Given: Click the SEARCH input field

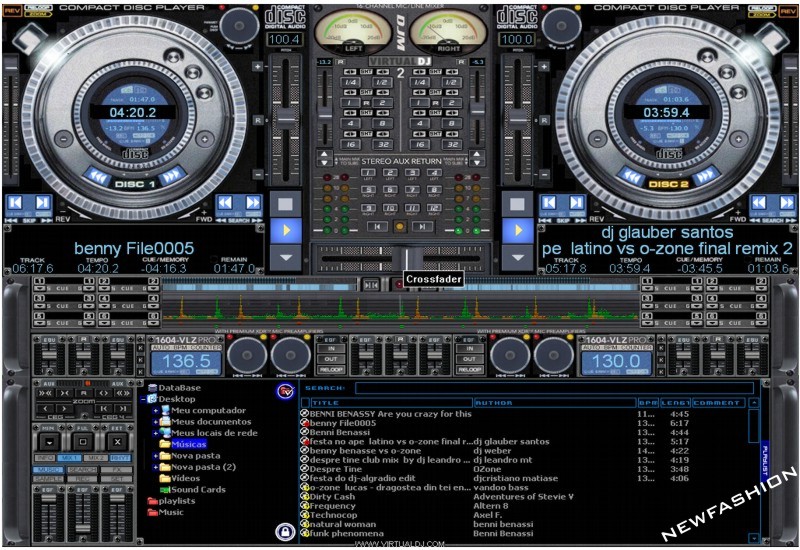Looking at the screenshot, I should pyautogui.click(x=554, y=388).
